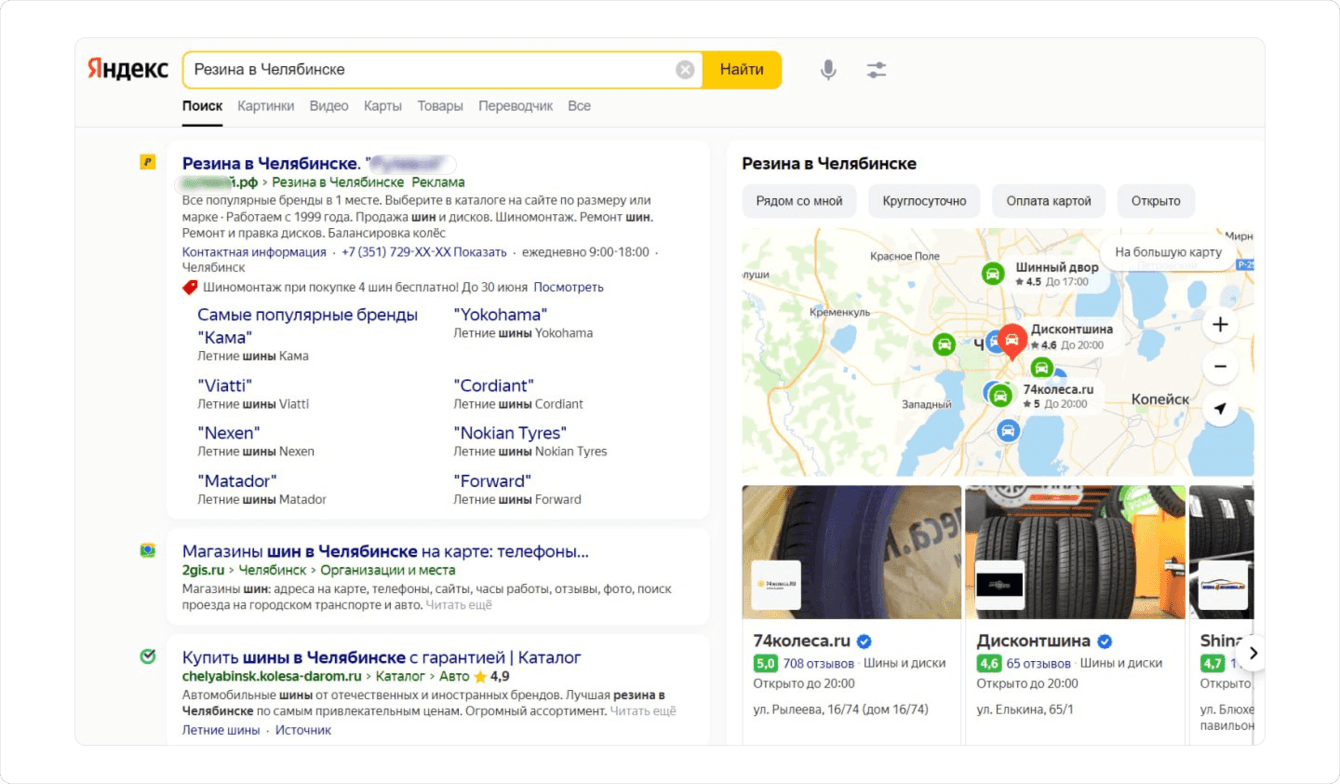Open 65 отзывов reviews link
The width and height of the screenshot is (1340, 784).
[x=1039, y=663]
